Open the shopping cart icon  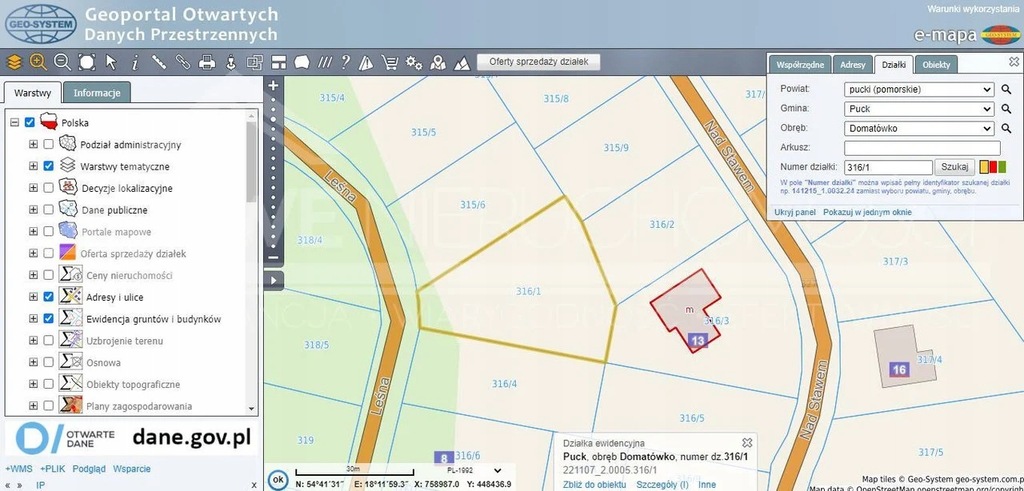coord(390,63)
